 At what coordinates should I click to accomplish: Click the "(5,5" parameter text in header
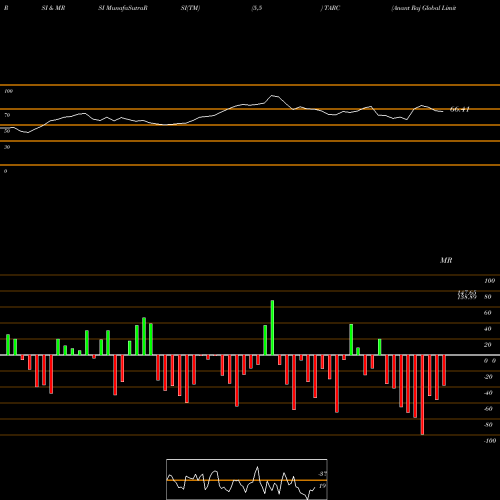tap(257, 8)
